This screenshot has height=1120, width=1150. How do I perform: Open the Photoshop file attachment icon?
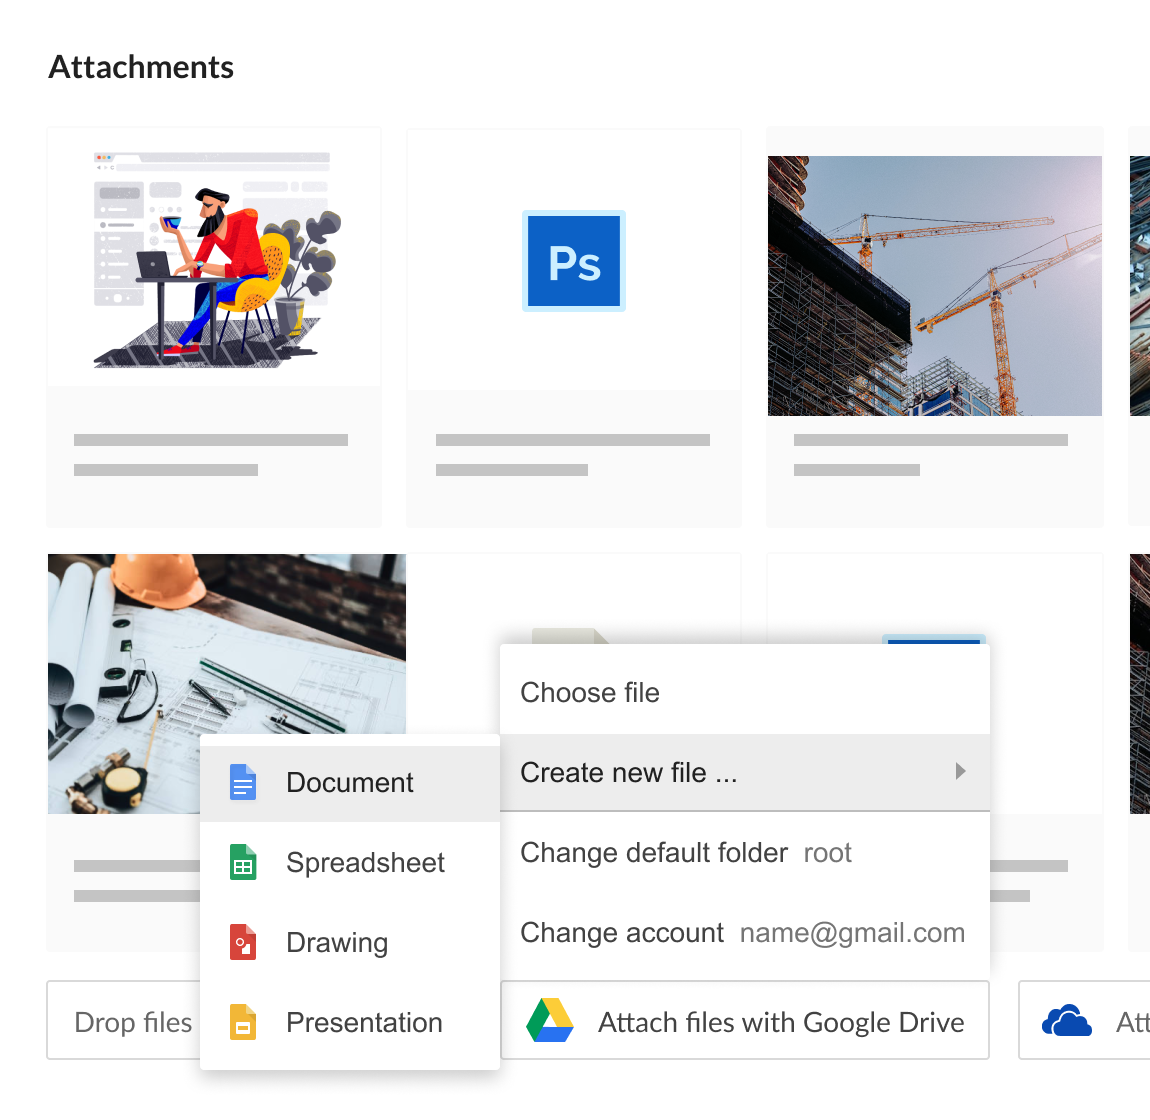[573, 260]
